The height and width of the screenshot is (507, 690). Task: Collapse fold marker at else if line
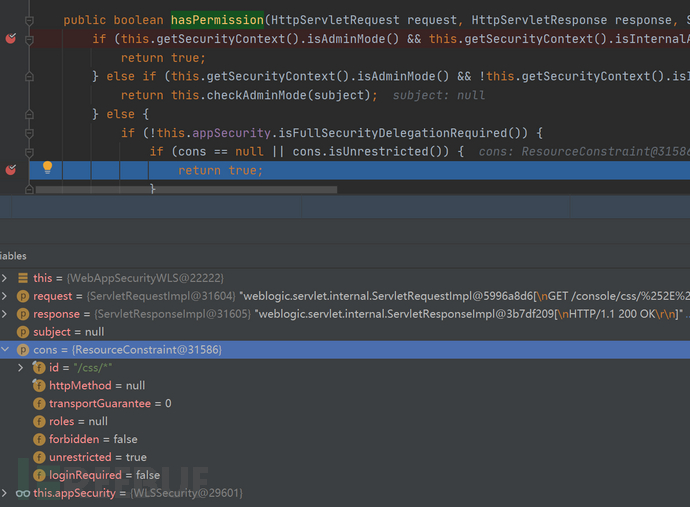29,77
